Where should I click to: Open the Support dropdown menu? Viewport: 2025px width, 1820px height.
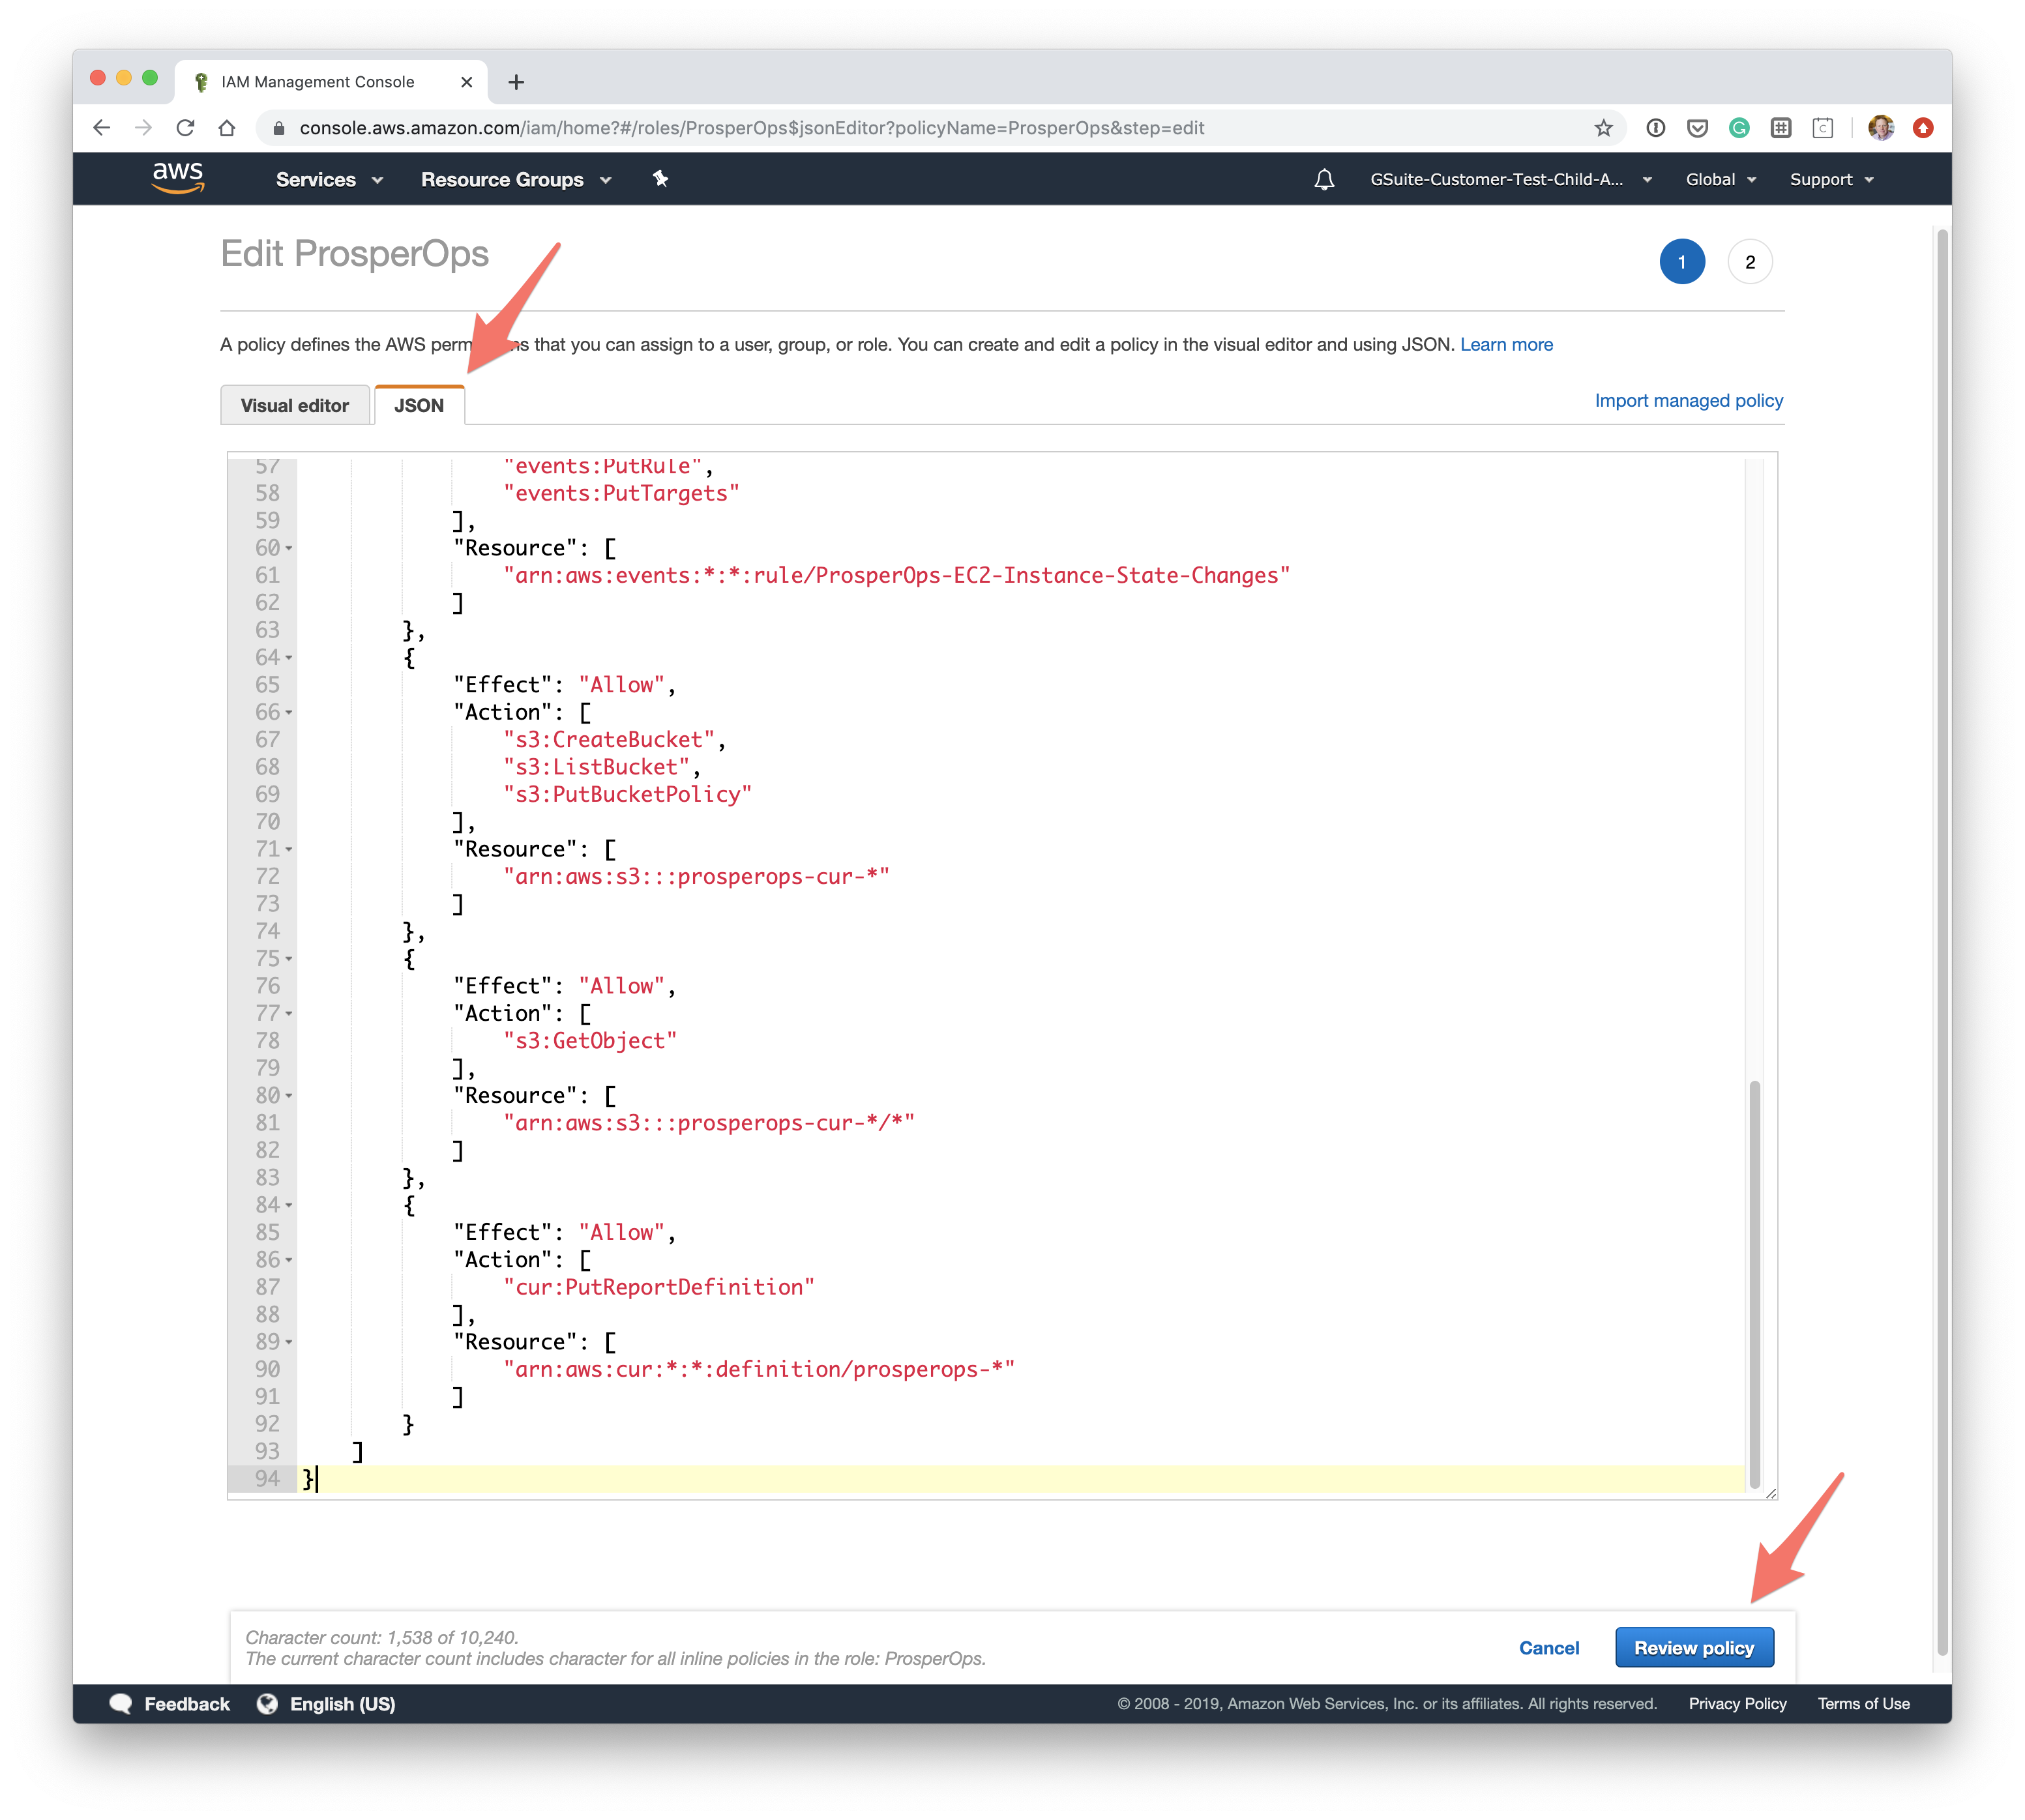coord(1831,179)
